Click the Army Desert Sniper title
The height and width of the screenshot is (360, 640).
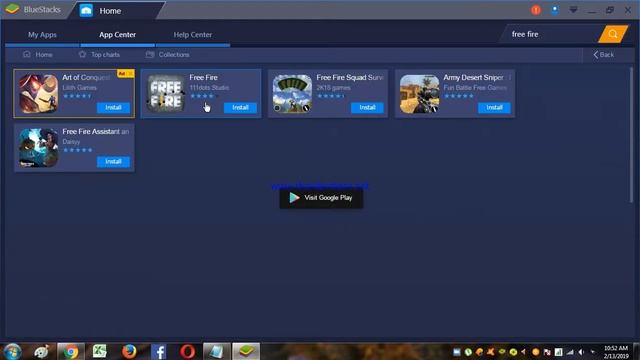[x=473, y=78]
